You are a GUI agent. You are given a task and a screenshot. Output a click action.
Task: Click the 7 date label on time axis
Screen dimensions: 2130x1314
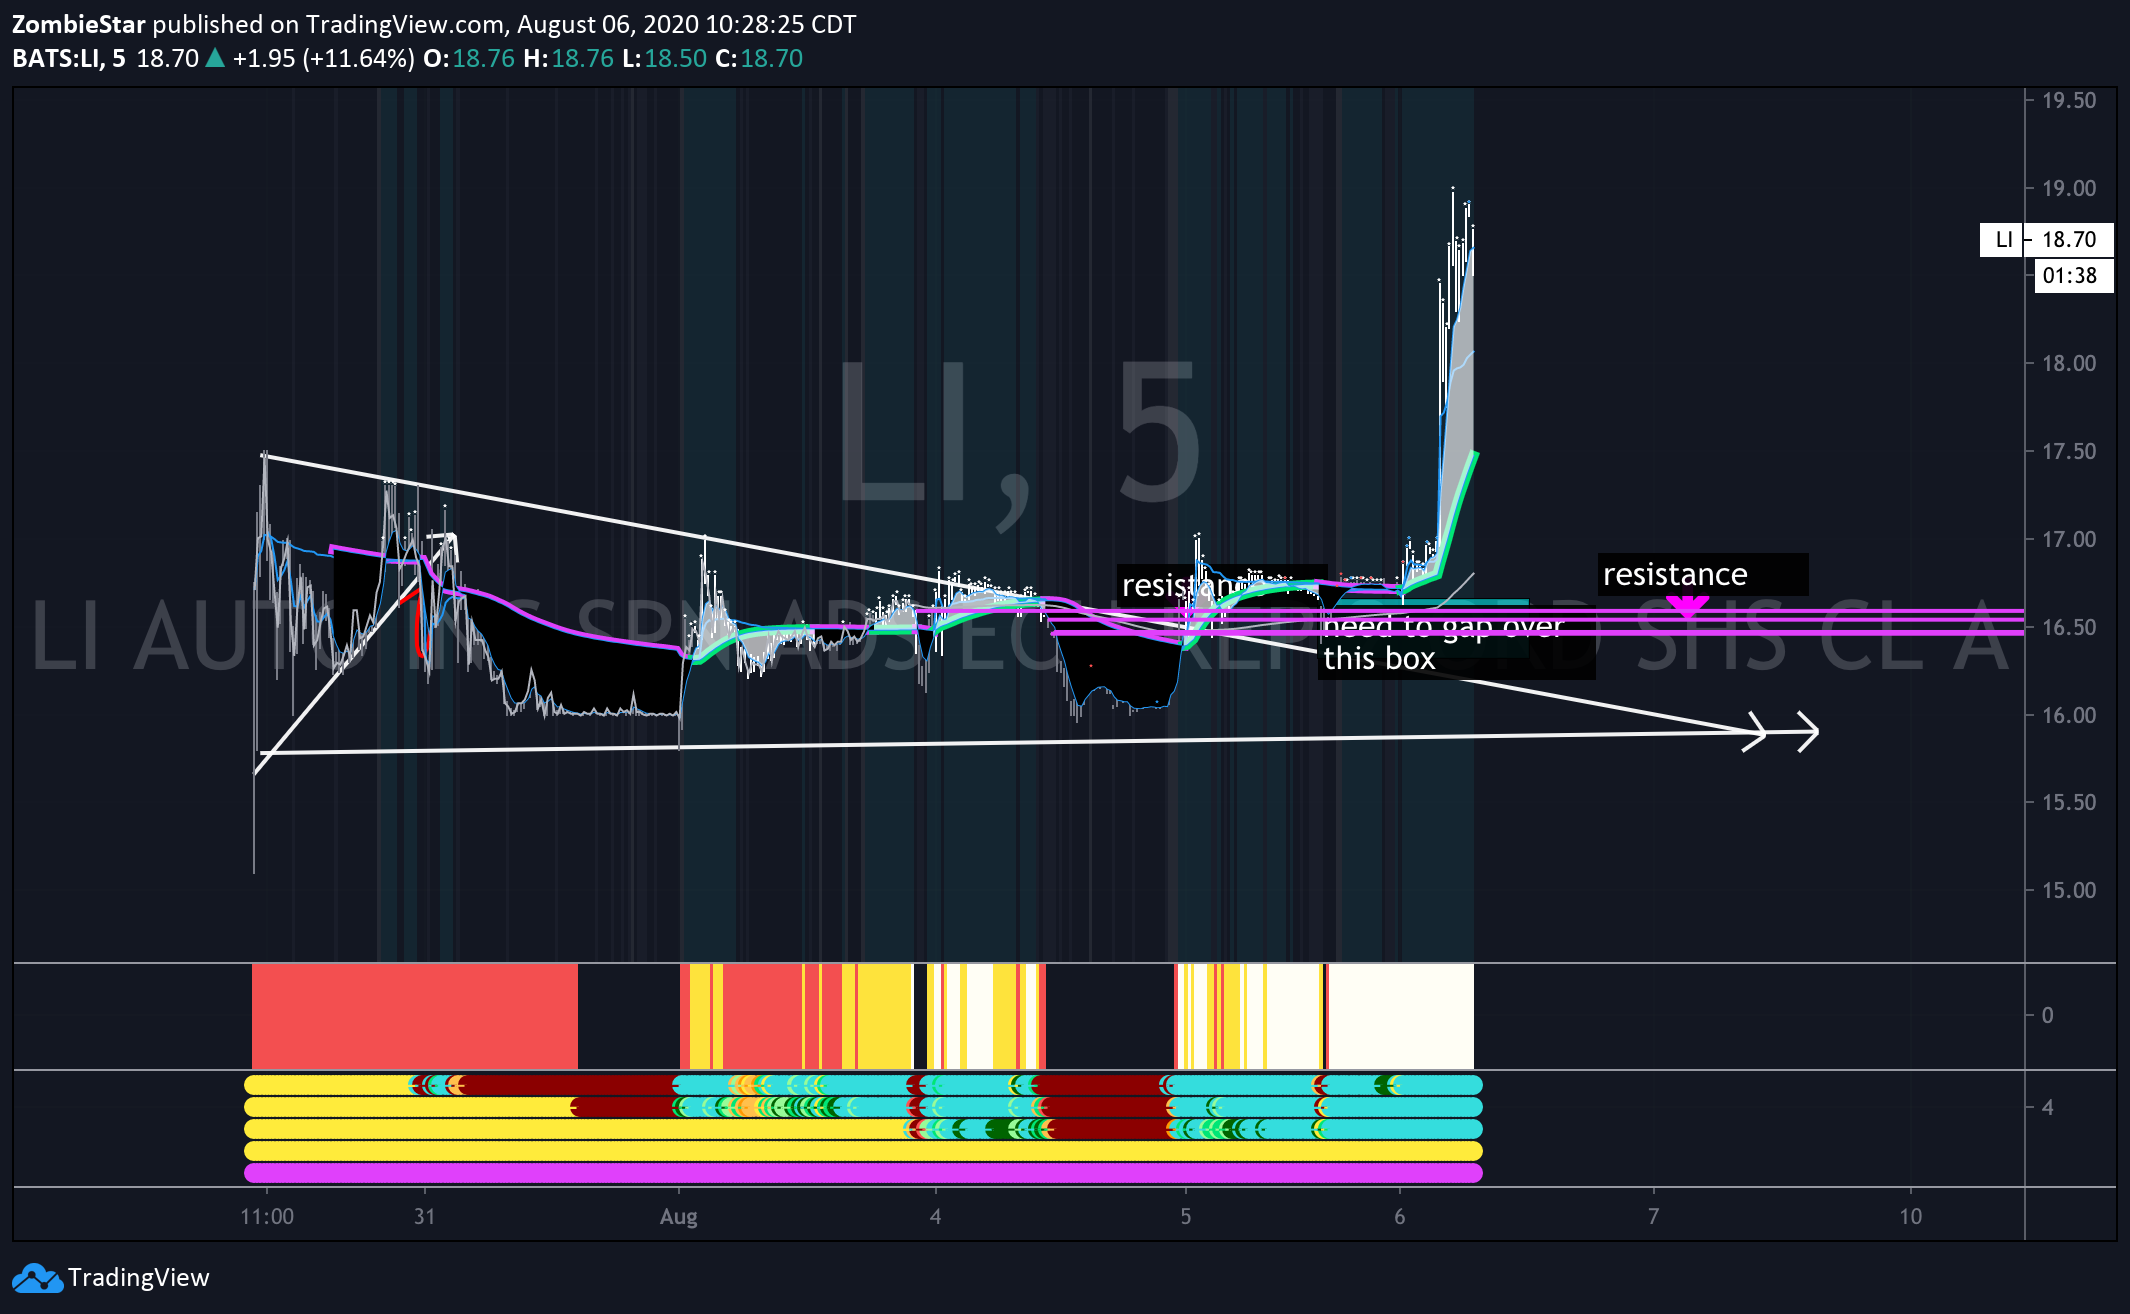click(1654, 1216)
